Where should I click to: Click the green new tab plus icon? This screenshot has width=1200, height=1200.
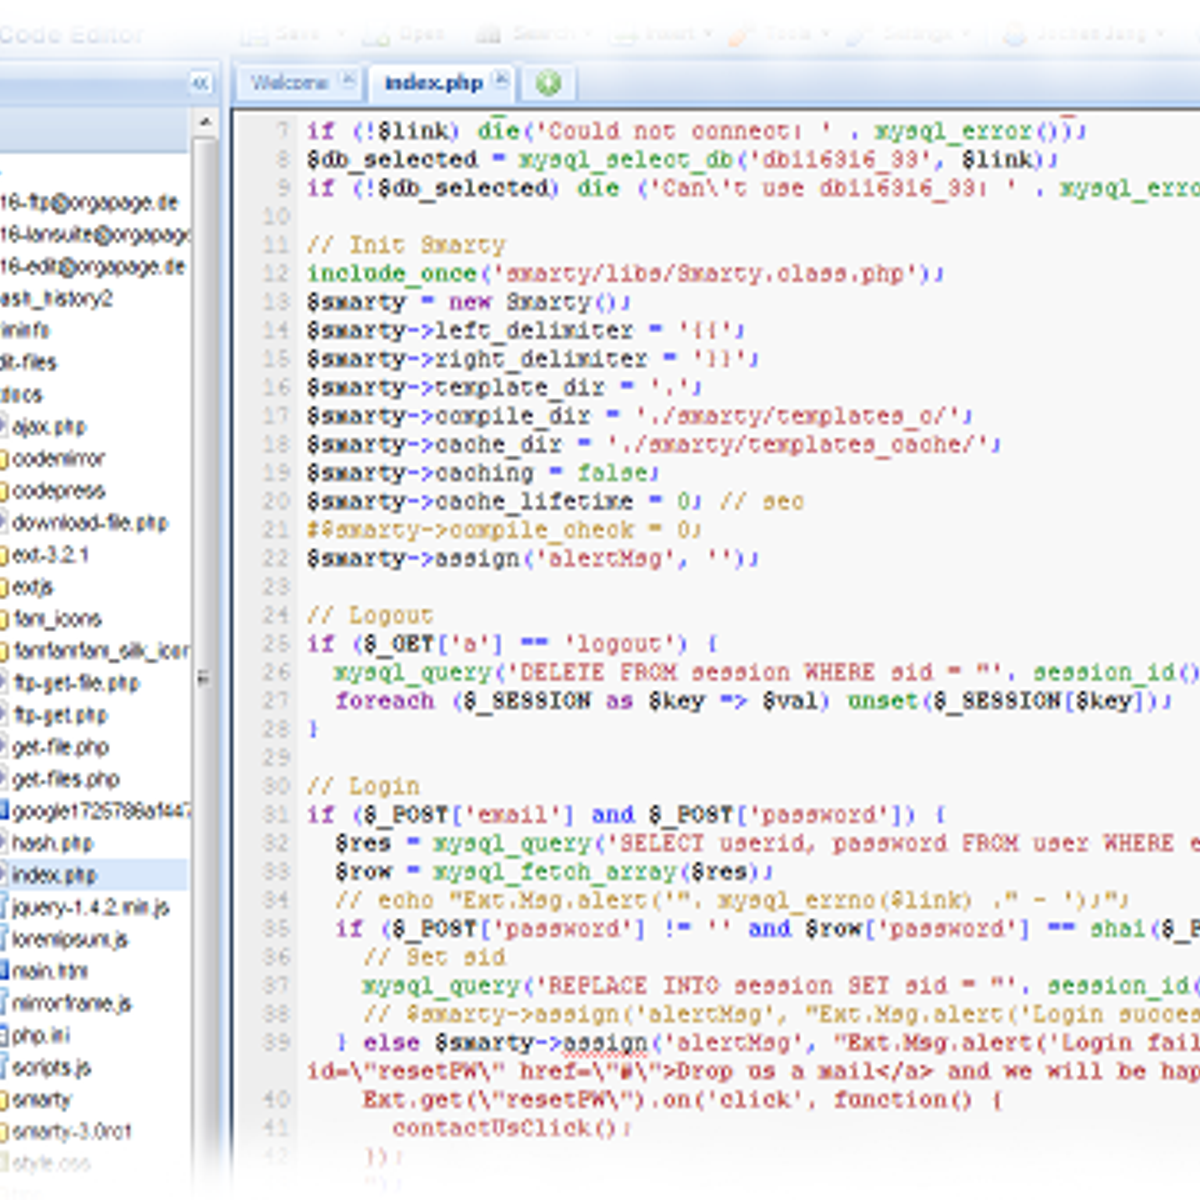[x=548, y=83]
